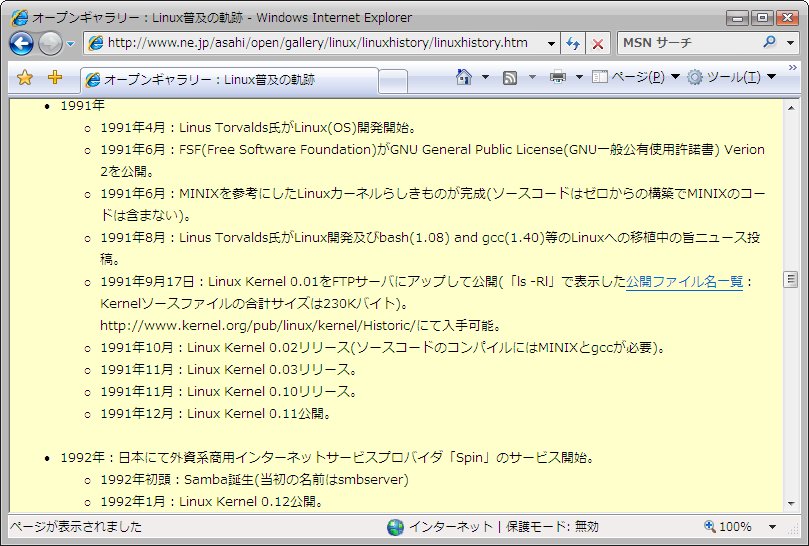The width and height of the screenshot is (809, 546).
Task: Click the Linux Kernel 0.02リリース line
Action: click(x=382, y=348)
